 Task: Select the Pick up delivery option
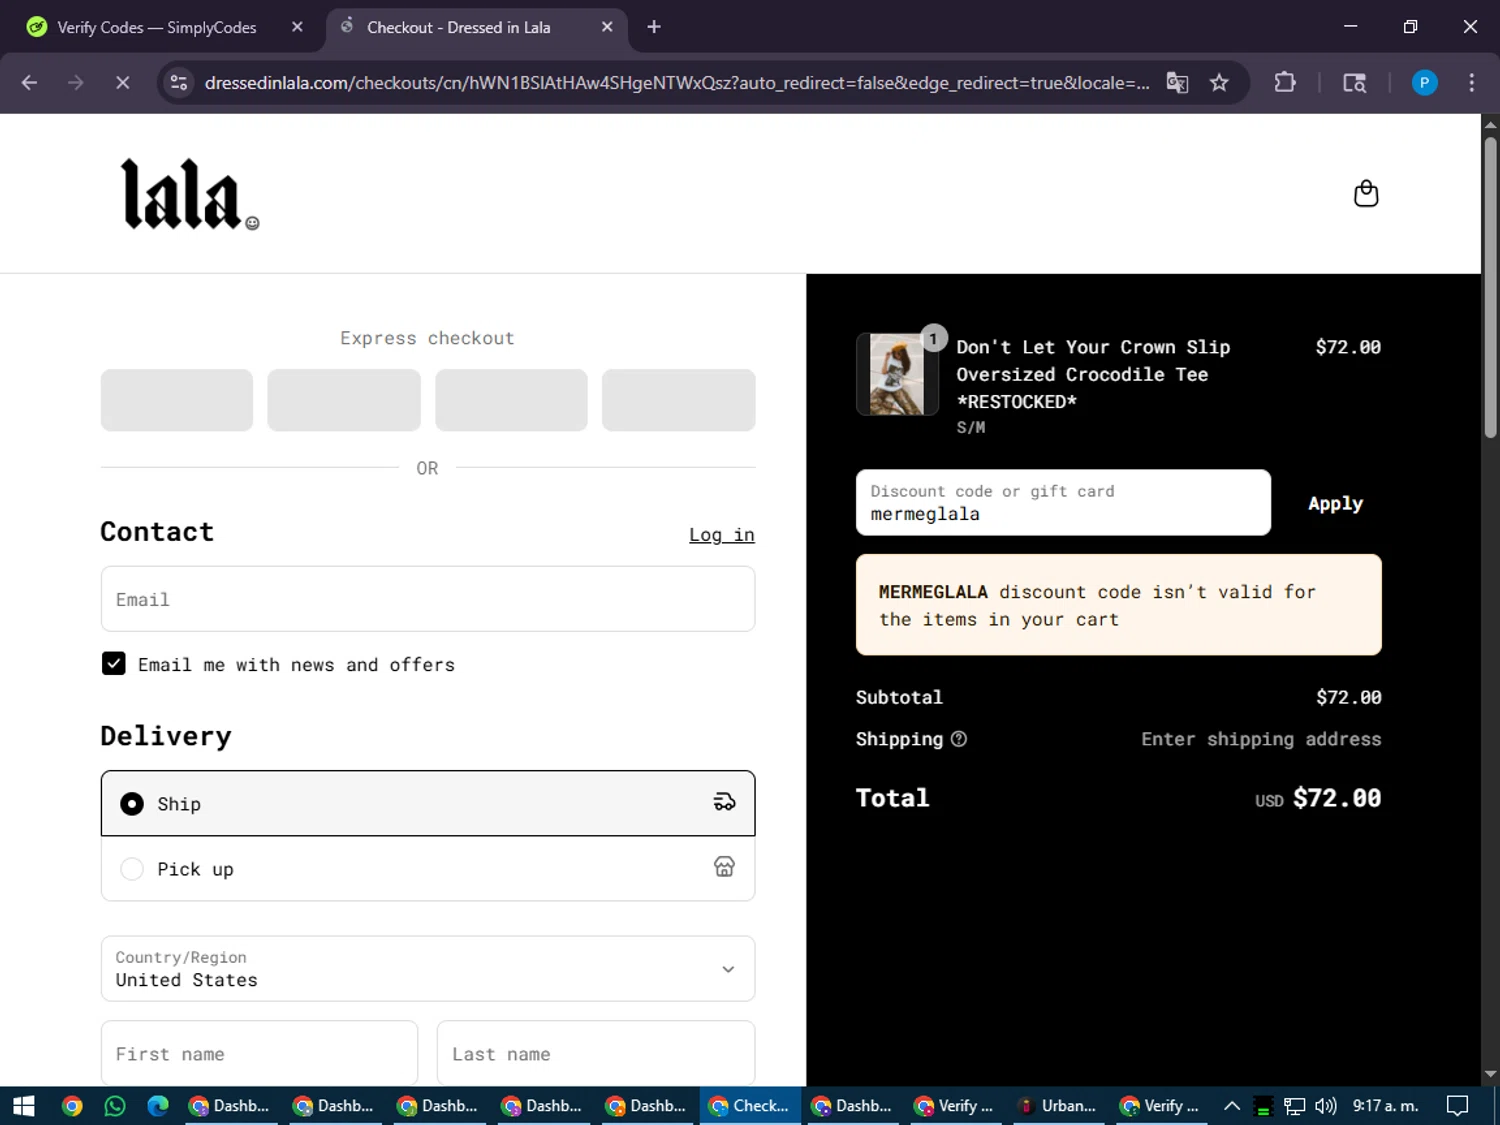428,868
